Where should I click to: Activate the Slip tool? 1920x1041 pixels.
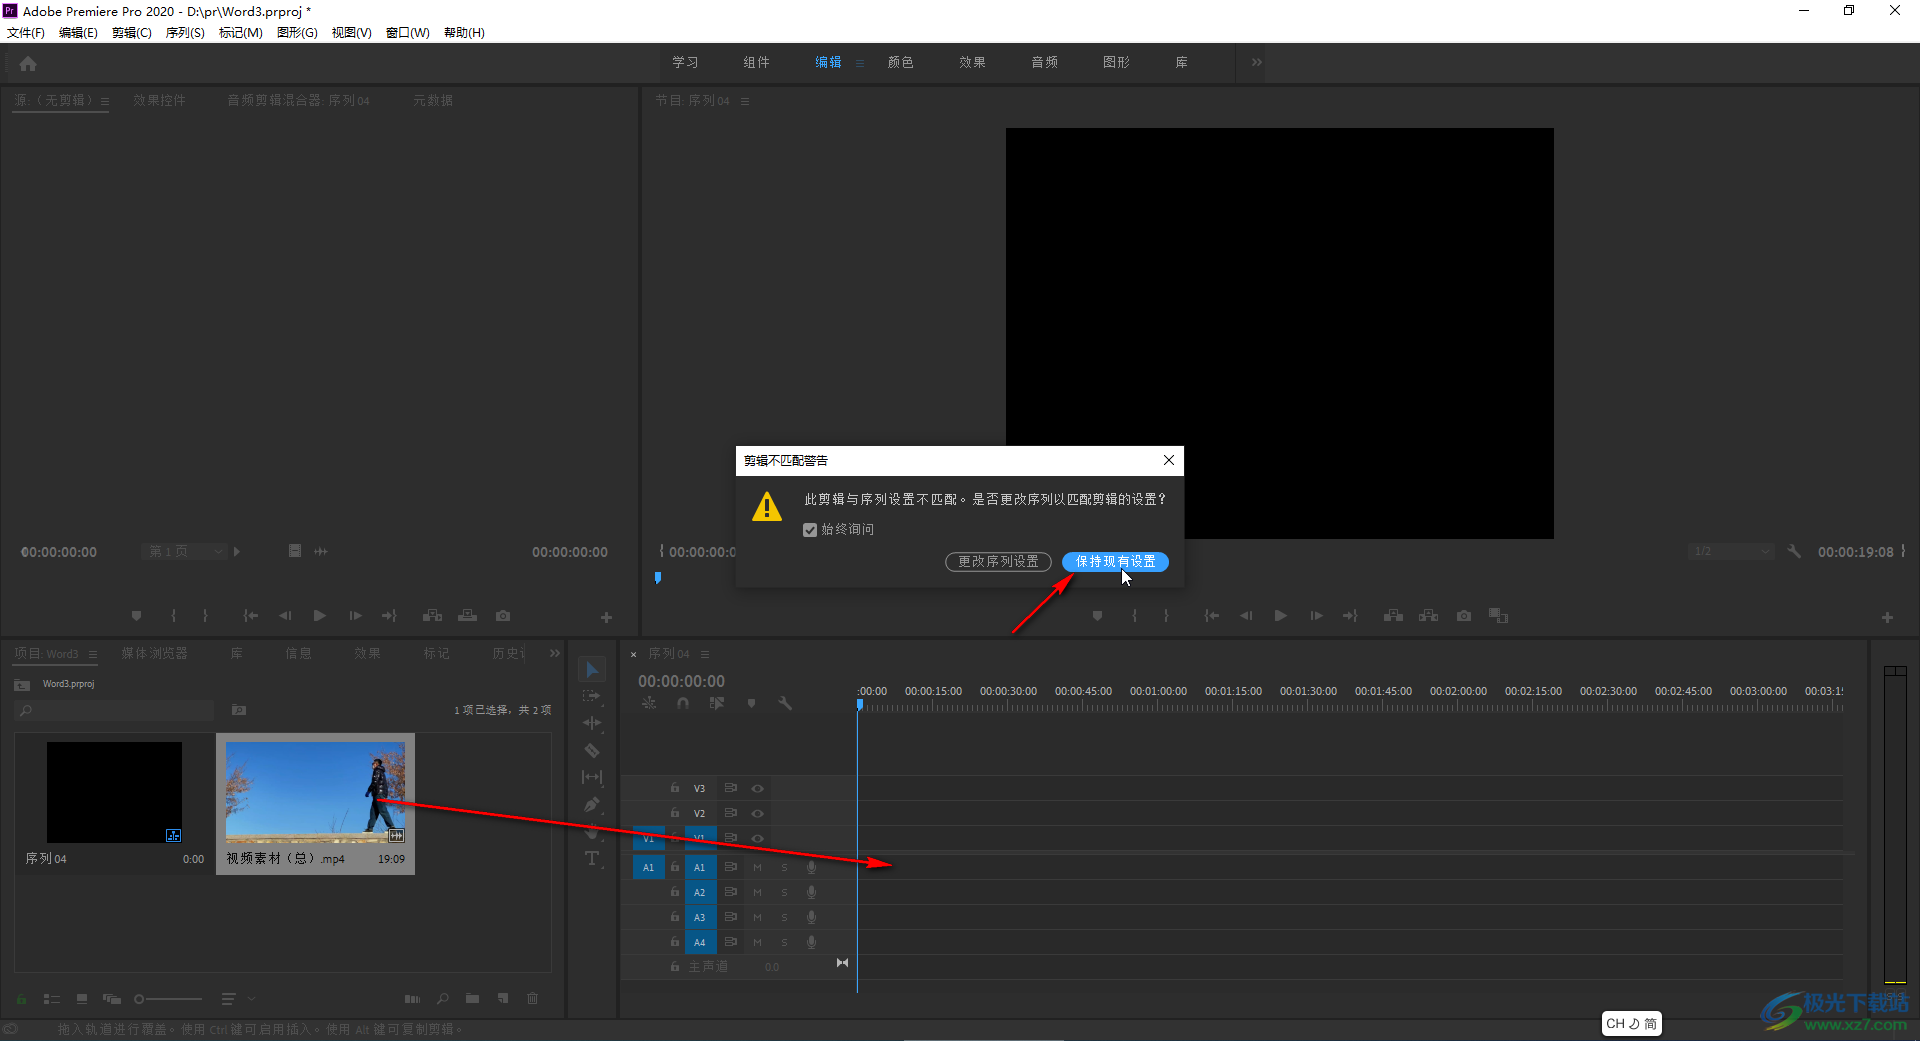click(x=592, y=777)
